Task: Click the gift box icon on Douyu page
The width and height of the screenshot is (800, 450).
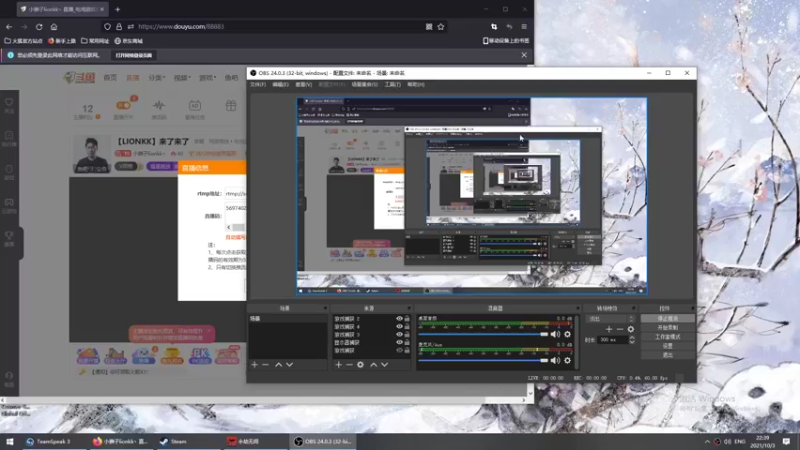Action: coord(231,106)
